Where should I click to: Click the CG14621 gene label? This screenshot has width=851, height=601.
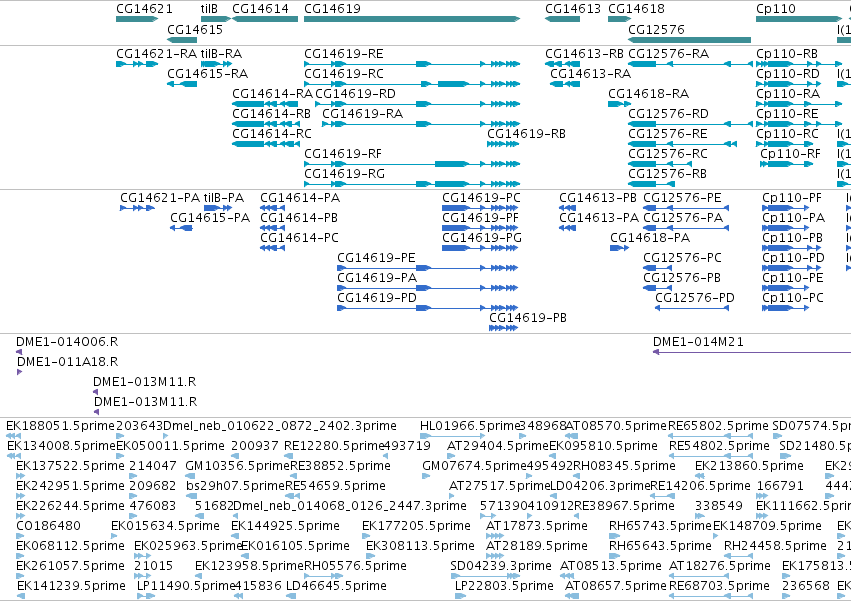tap(144, 9)
